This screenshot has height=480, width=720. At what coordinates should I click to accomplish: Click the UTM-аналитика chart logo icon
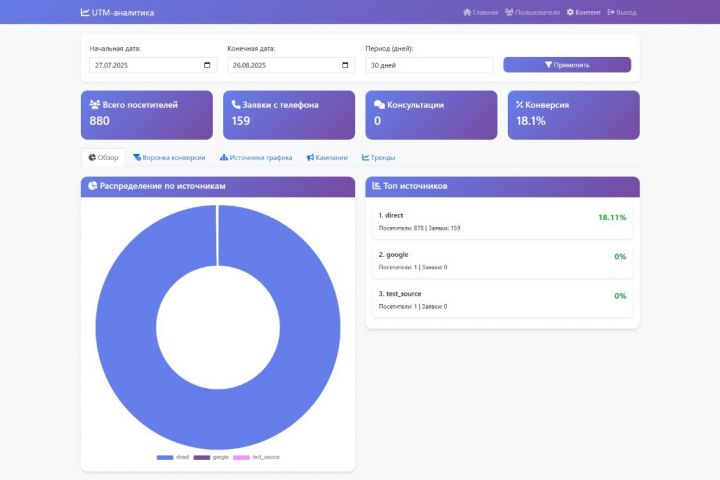pos(85,12)
